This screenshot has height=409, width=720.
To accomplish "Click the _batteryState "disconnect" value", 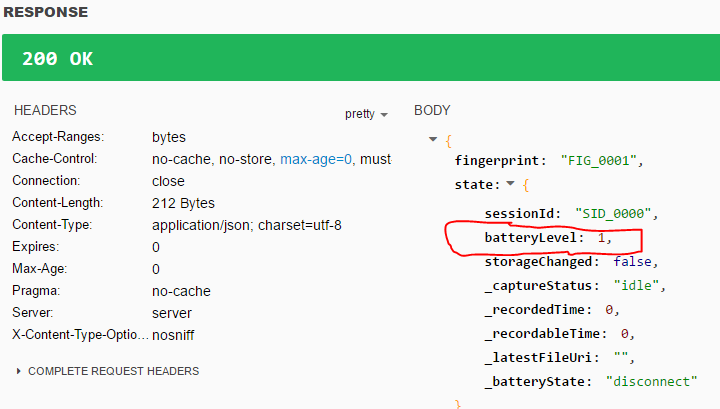I will point(652,381).
